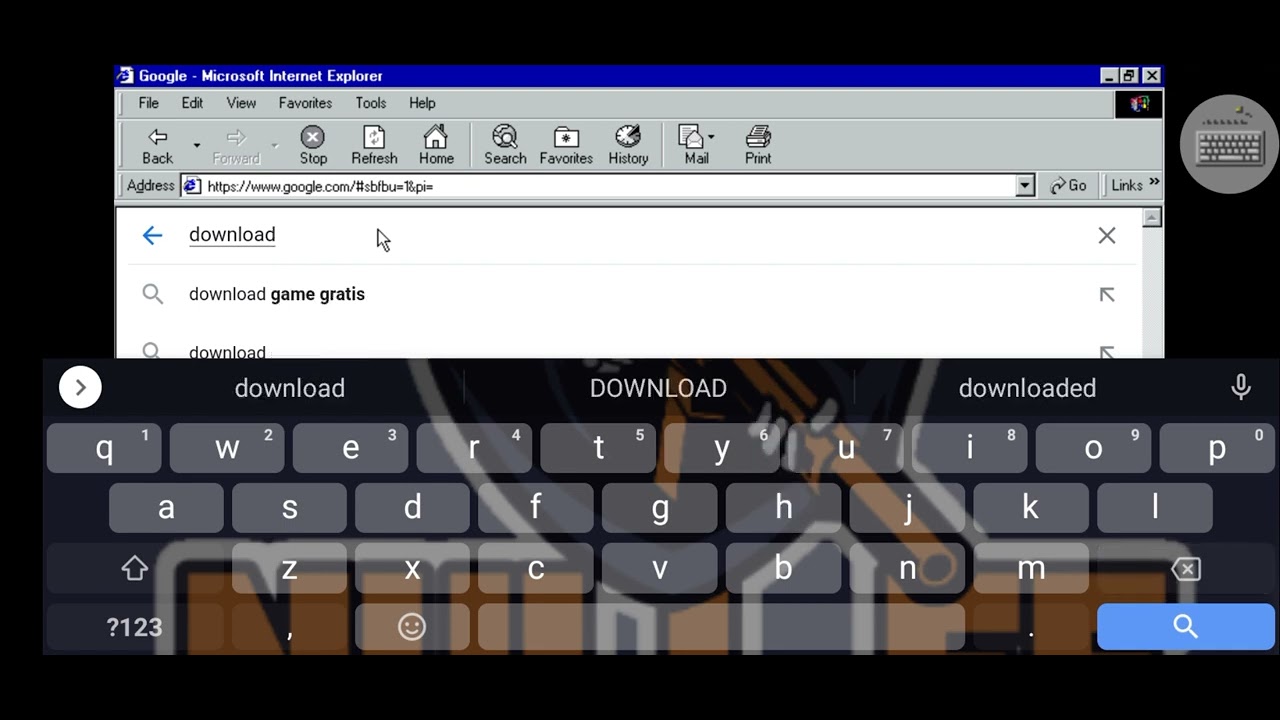Screen dimensions: 1280x720
Task: Open the Help menu
Action: 422,103
